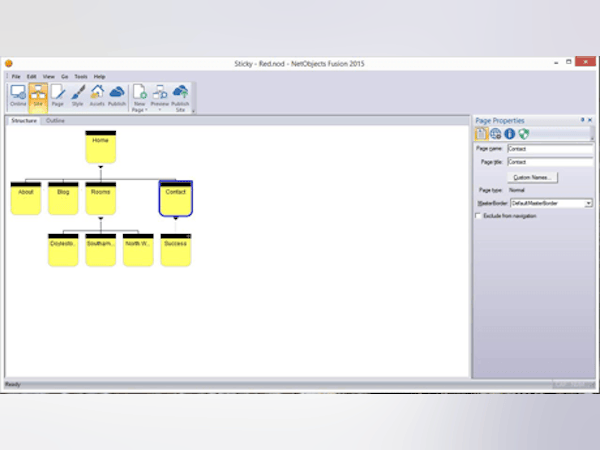This screenshot has height=450, width=600.
Task: Open Page view from toolbar
Action: (x=58, y=96)
